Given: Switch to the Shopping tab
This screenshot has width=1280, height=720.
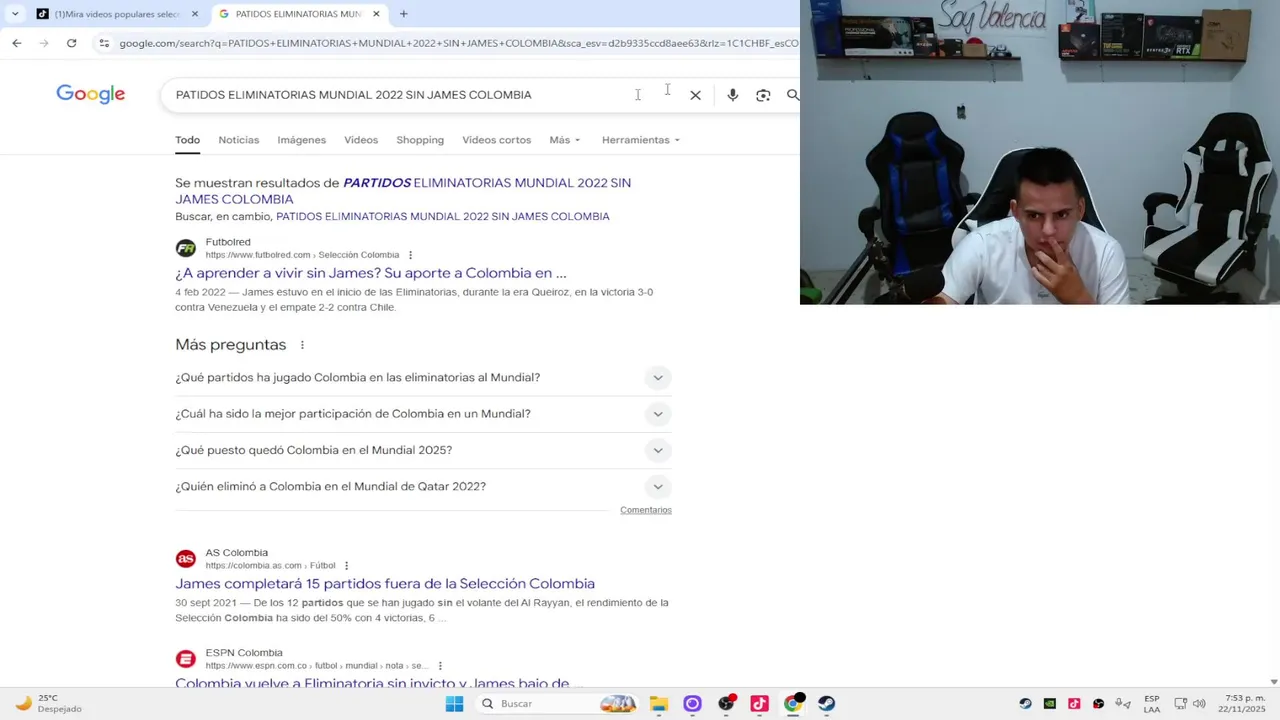Looking at the screenshot, I should (420, 140).
